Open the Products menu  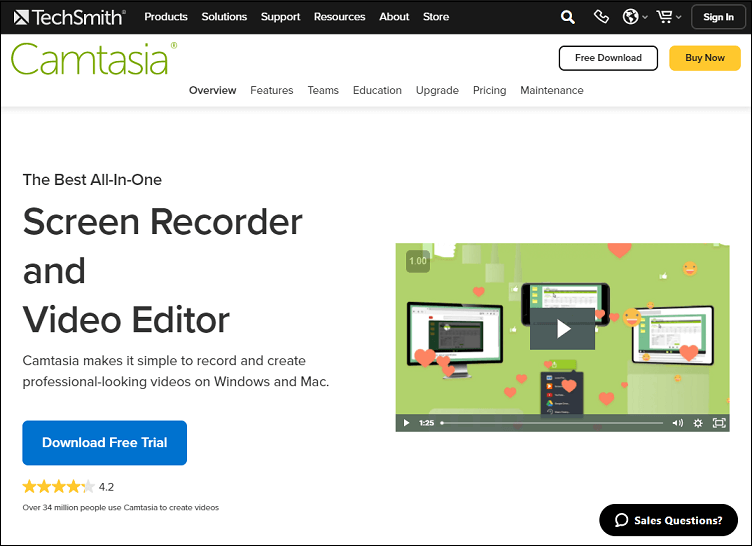point(166,17)
